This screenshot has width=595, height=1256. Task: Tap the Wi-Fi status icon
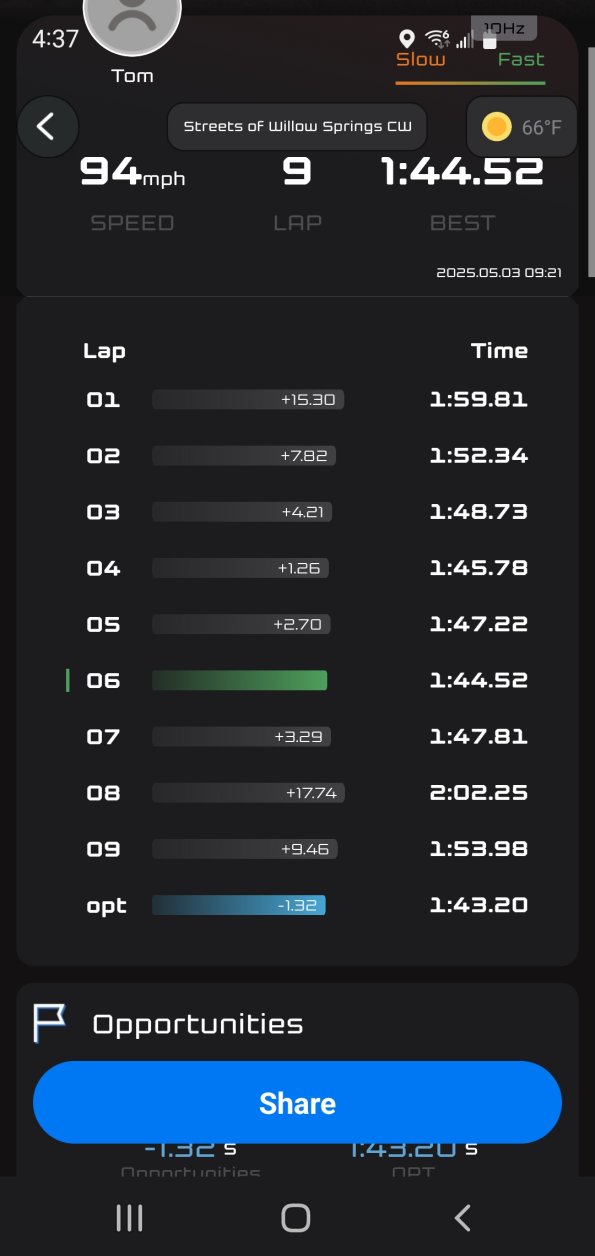(436, 39)
